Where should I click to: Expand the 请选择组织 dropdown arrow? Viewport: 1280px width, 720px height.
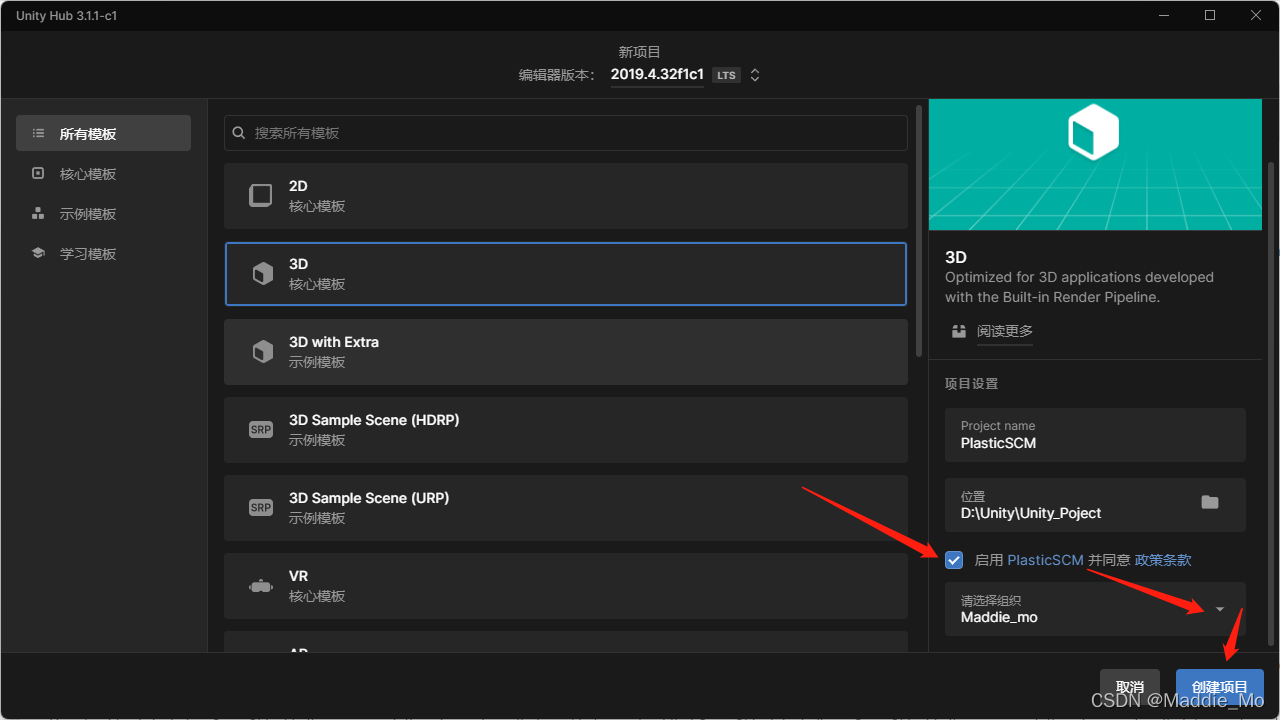(x=1220, y=609)
